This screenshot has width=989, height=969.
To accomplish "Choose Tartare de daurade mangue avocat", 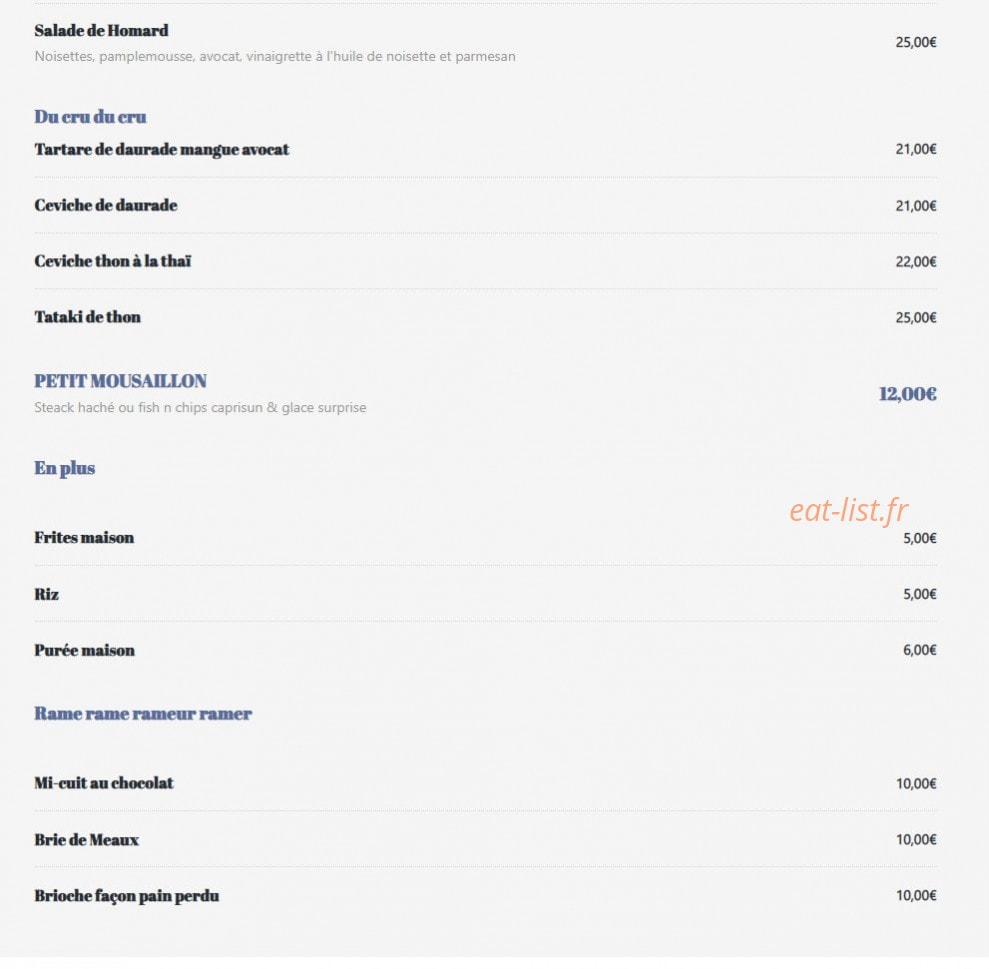I will [161, 150].
